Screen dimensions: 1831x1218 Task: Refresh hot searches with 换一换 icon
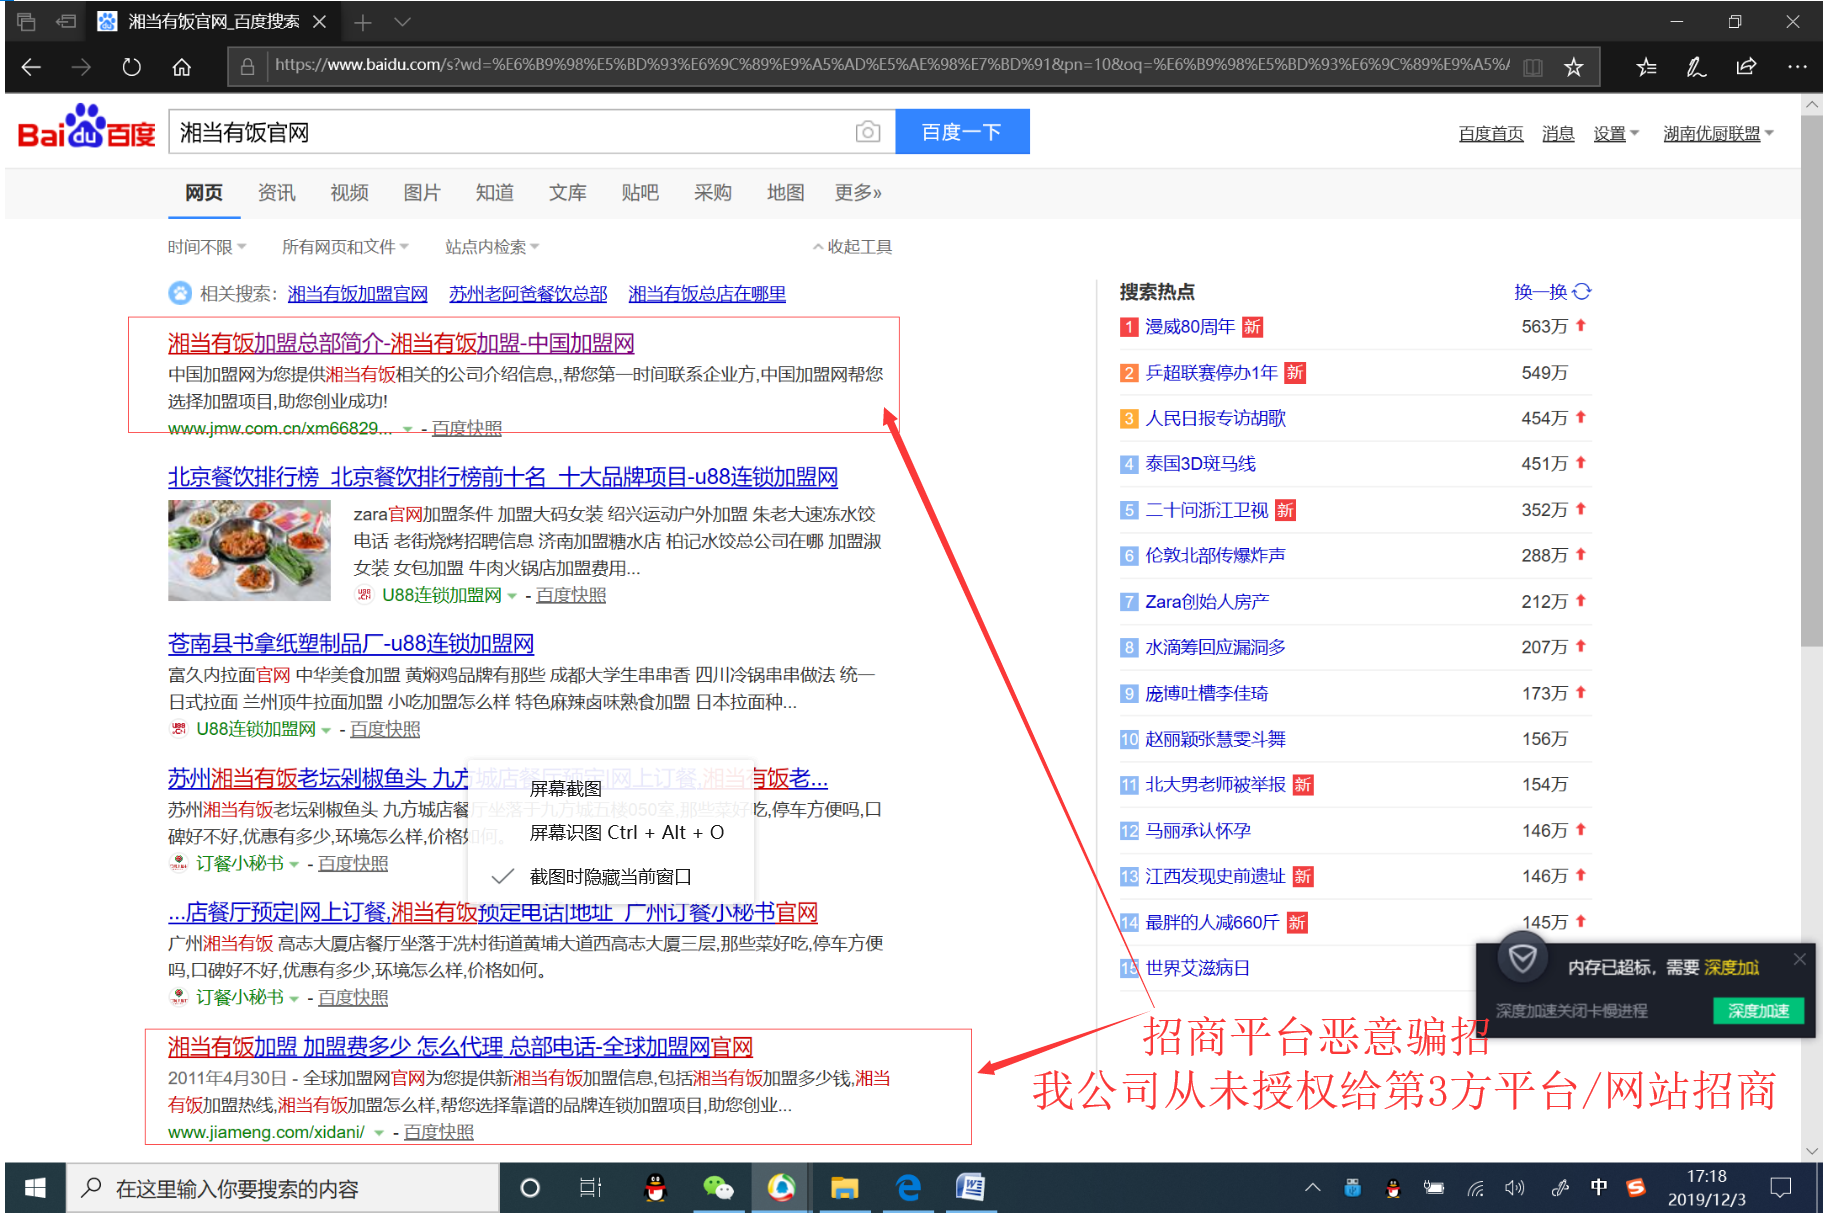point(1581,292)
